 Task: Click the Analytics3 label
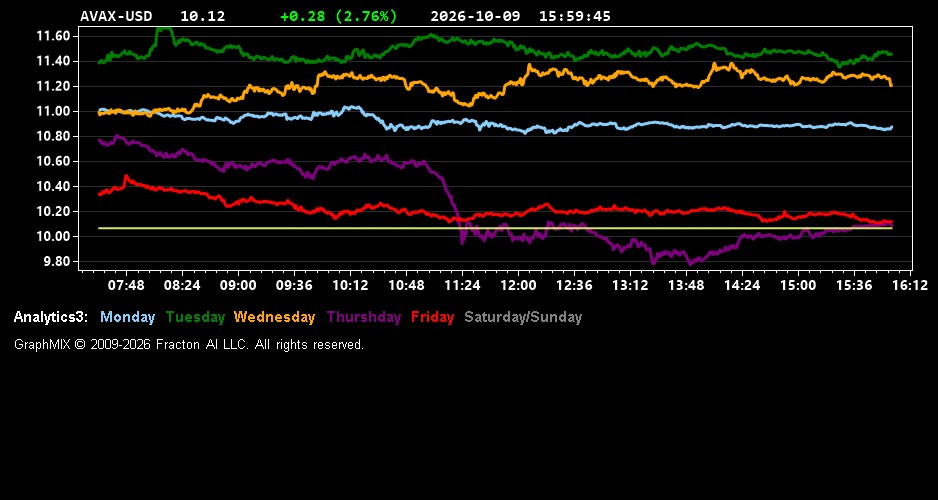[x=51, y=318]
